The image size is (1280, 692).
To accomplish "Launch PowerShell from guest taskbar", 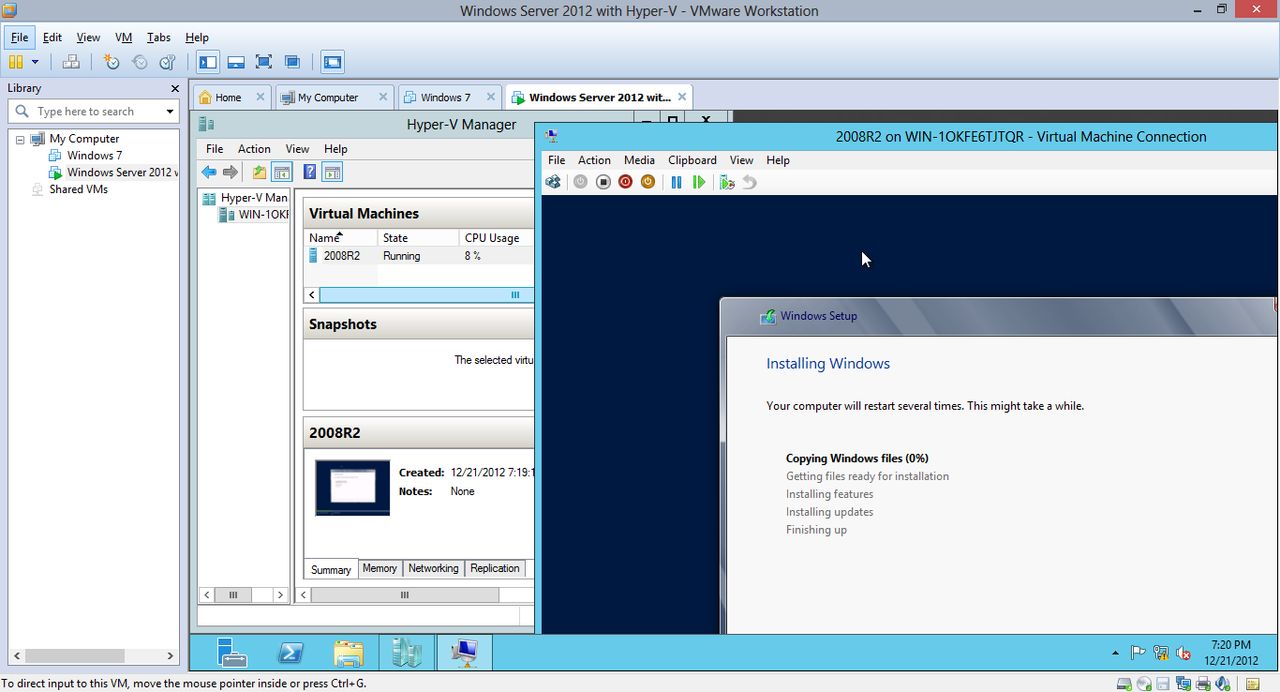I will coord(290,652).
